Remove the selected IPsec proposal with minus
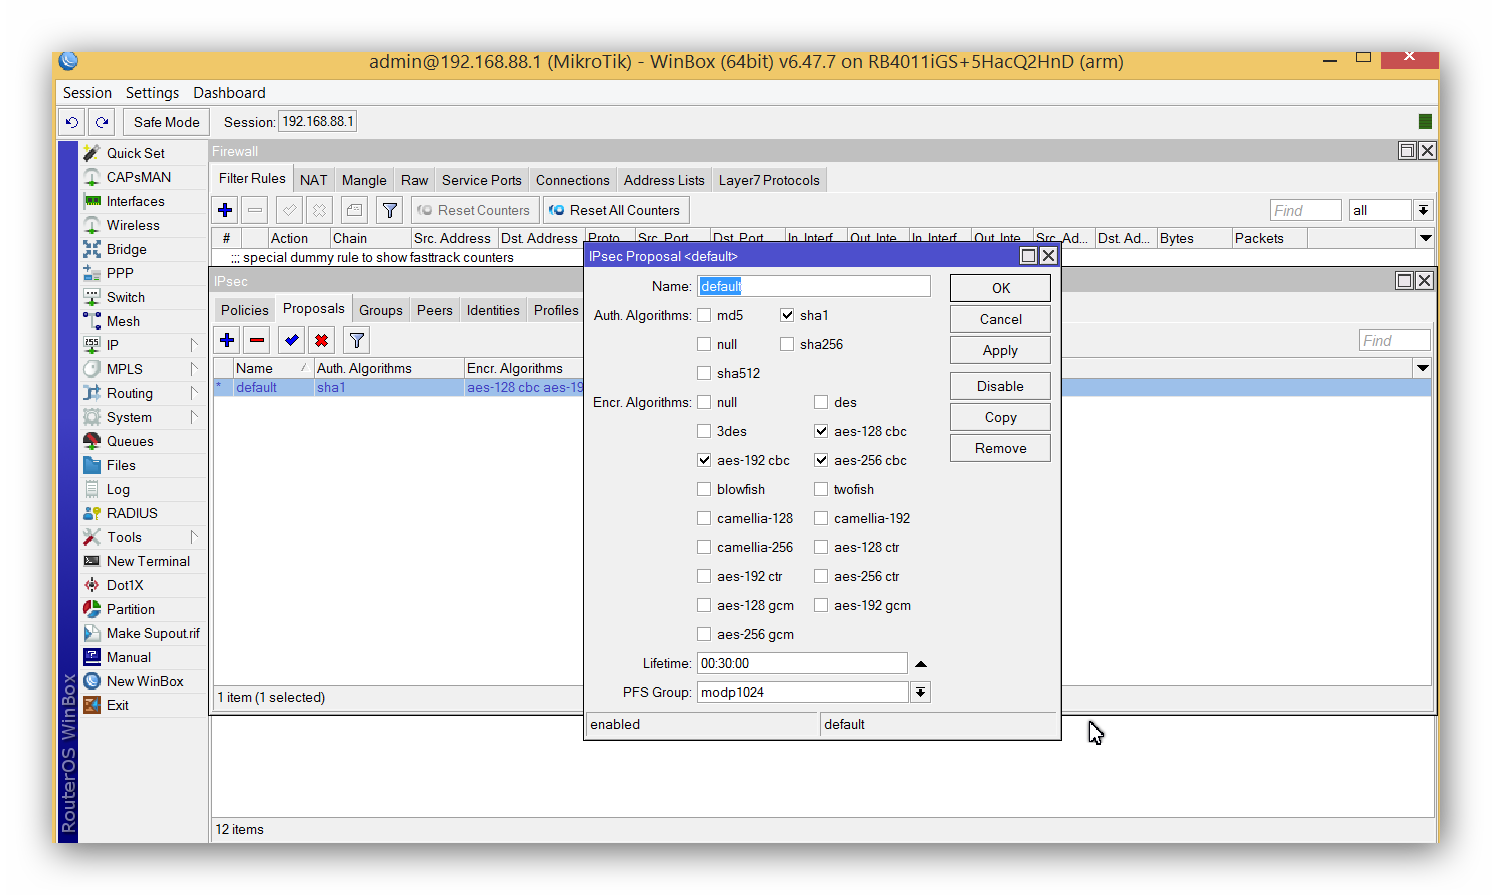Screen dimensions: 1492x895 (x=257, y=340)
